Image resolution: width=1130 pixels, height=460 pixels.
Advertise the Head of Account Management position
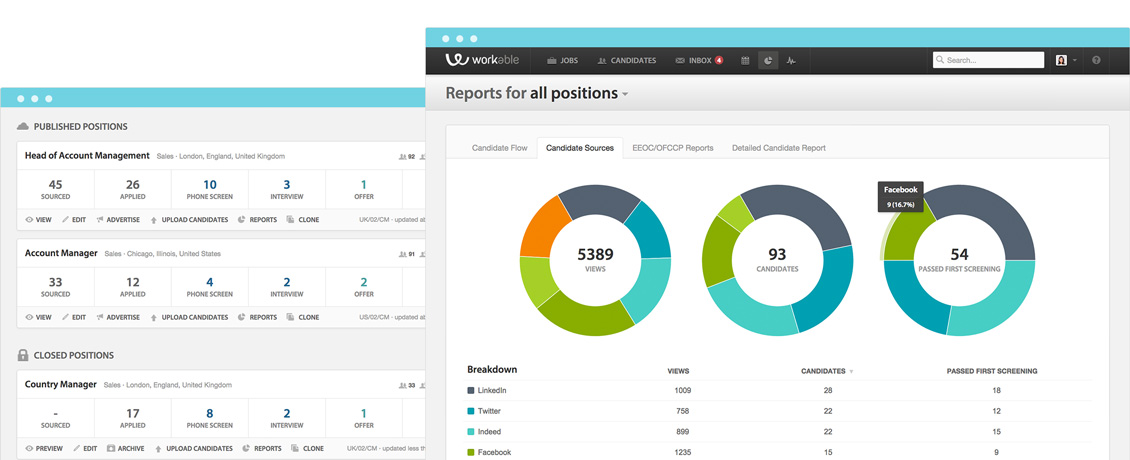(x=117, y=219)
